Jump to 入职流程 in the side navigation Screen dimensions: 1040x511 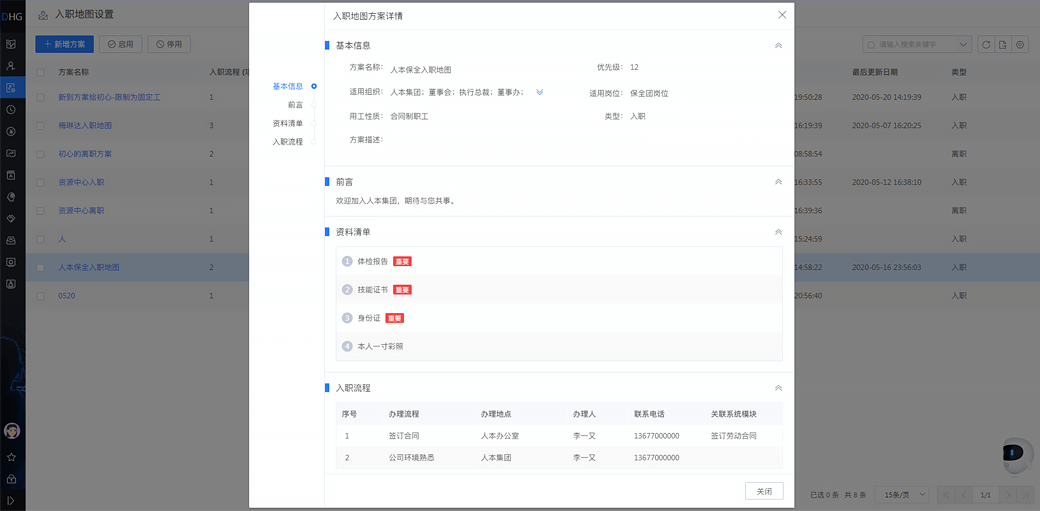[x=288, y=142]
